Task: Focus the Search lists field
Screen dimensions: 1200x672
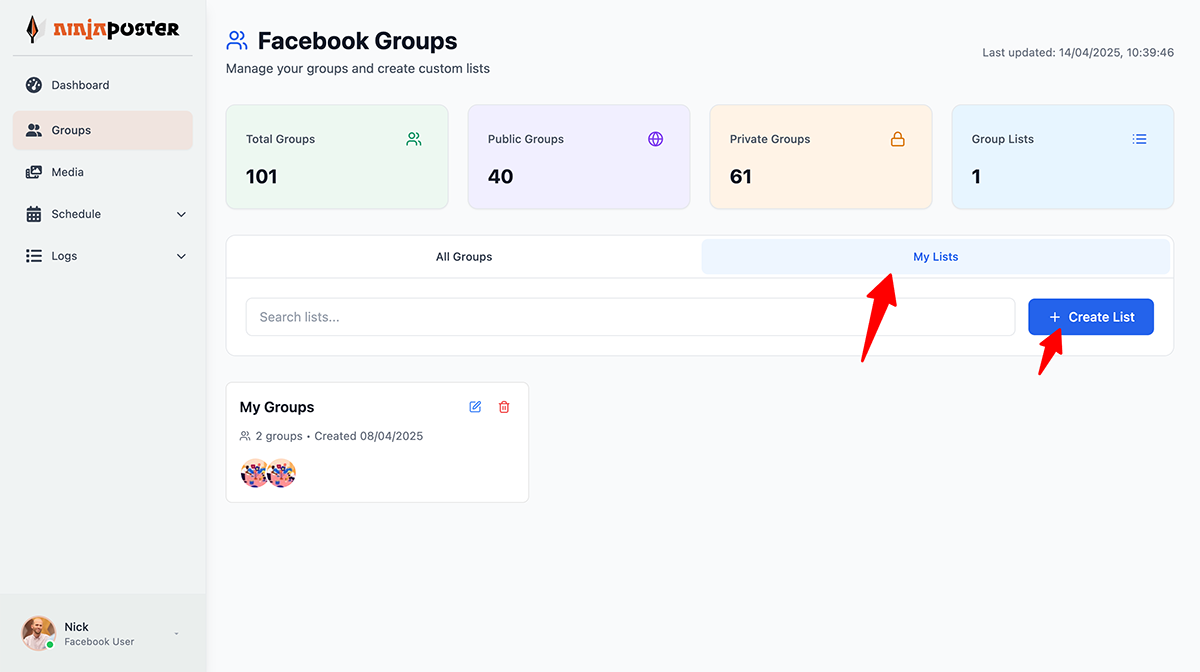Action: [x=630, y=317]
